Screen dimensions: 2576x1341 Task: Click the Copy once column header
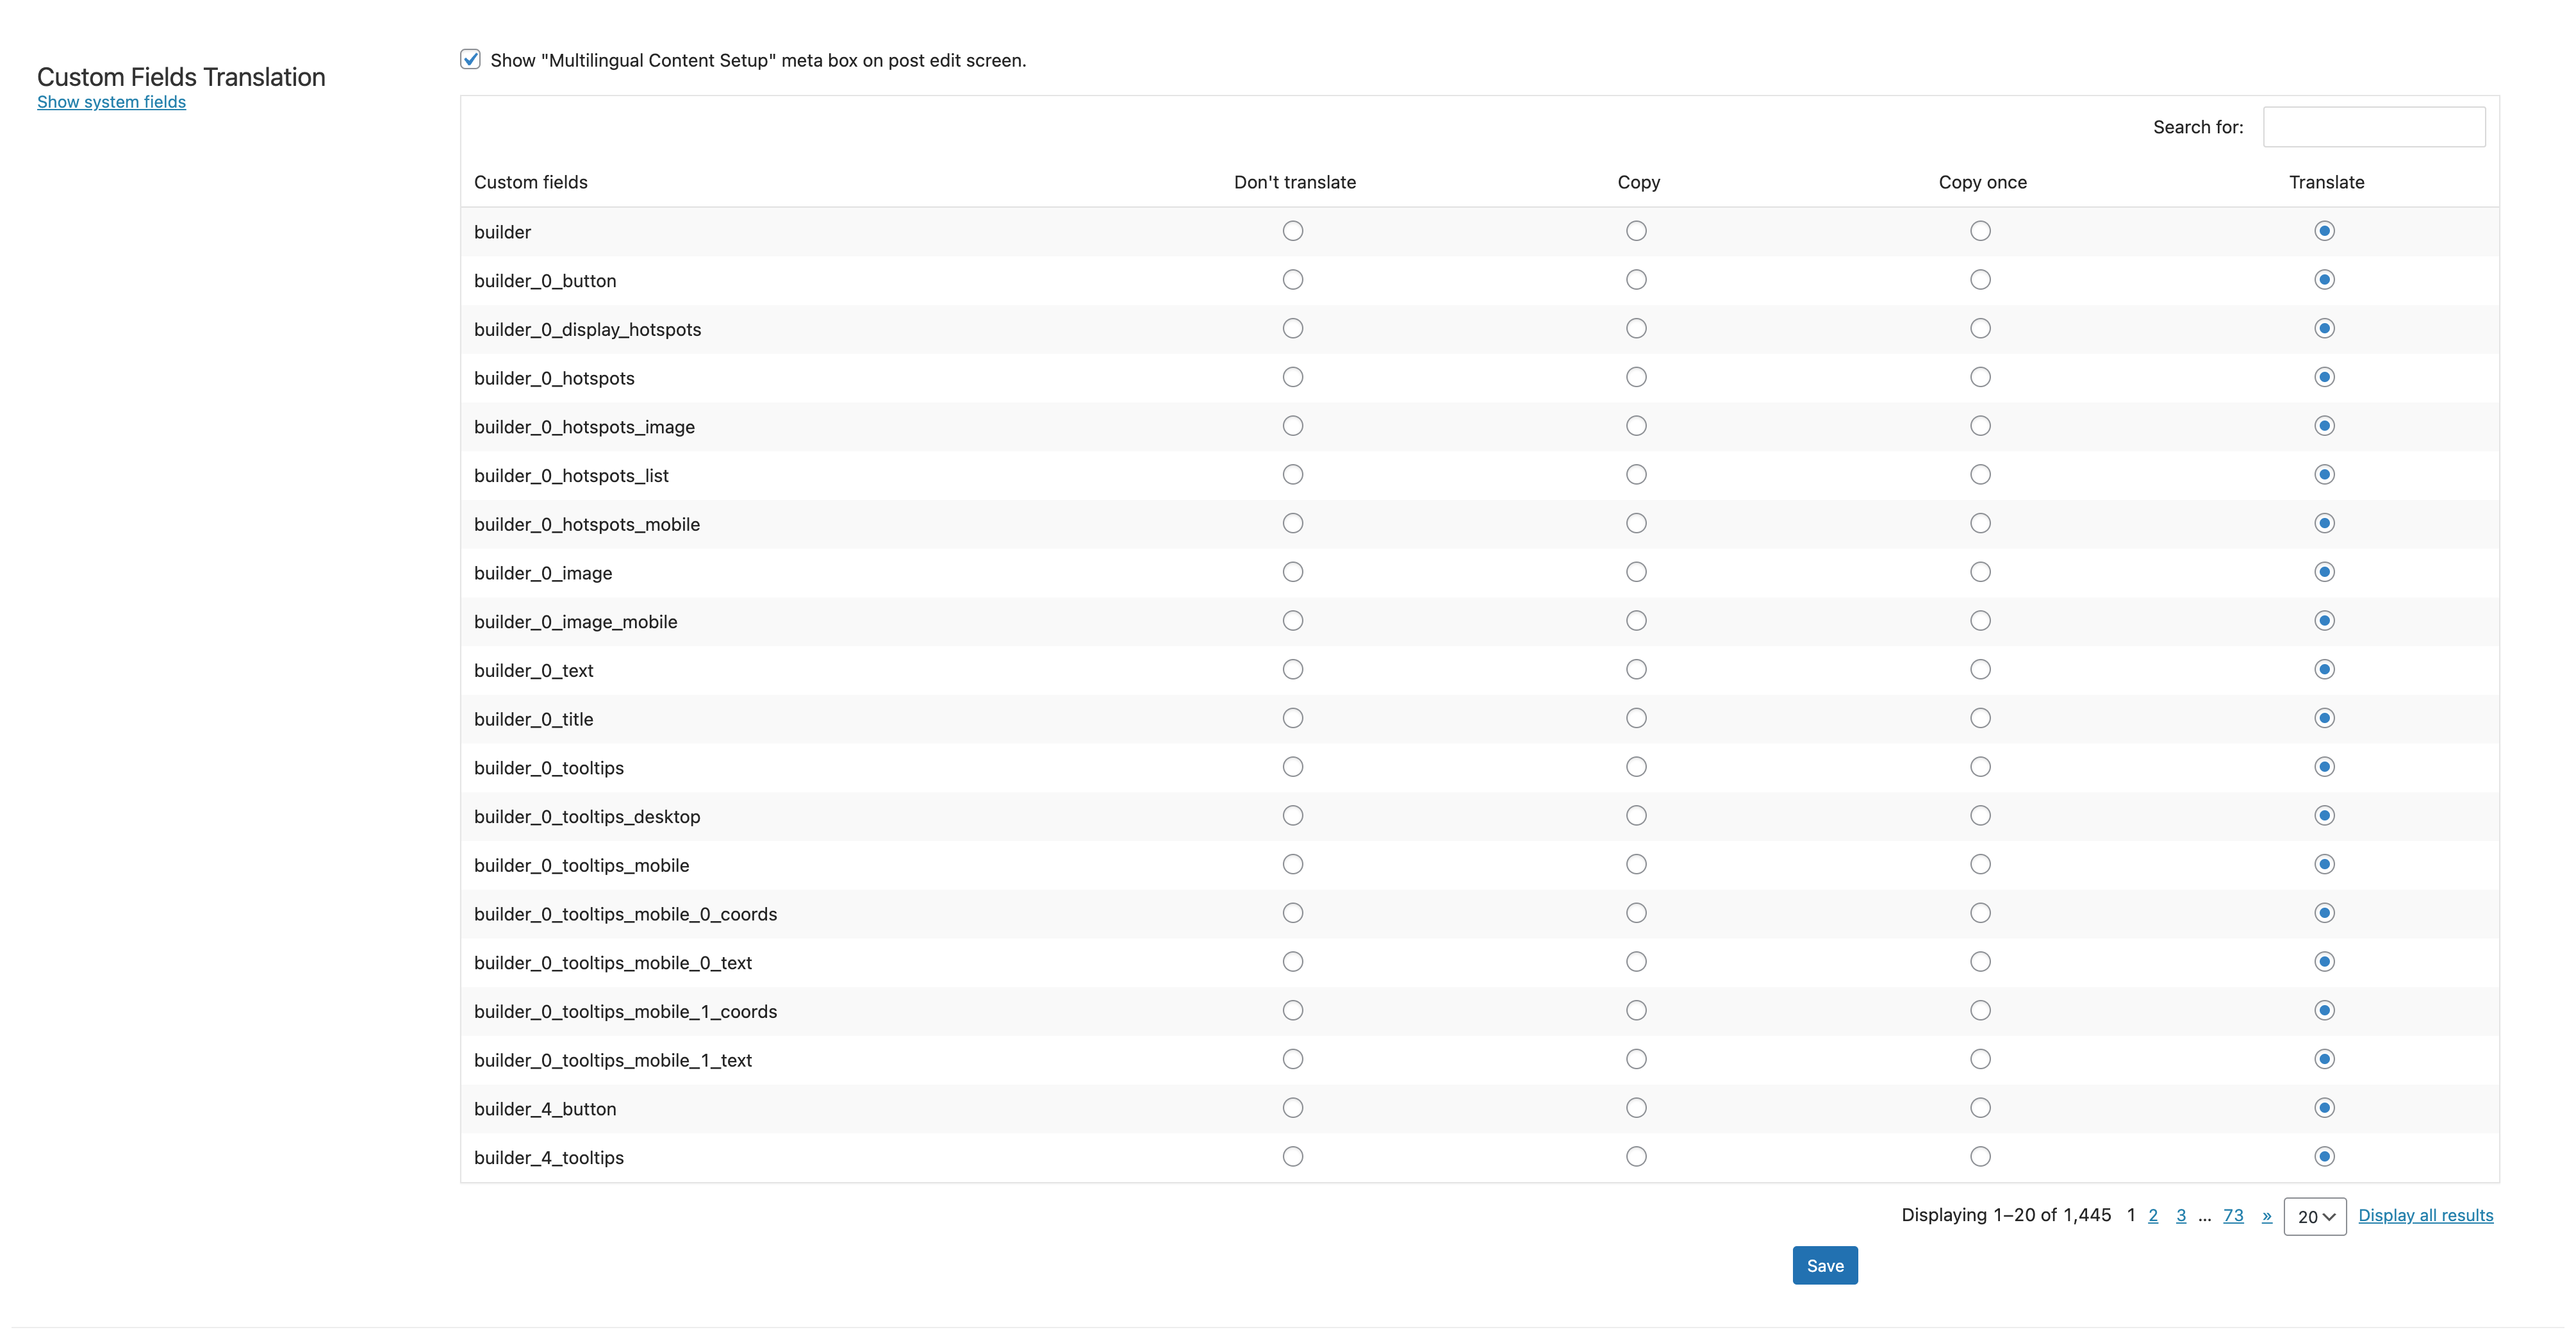(x=1982, y=182)
